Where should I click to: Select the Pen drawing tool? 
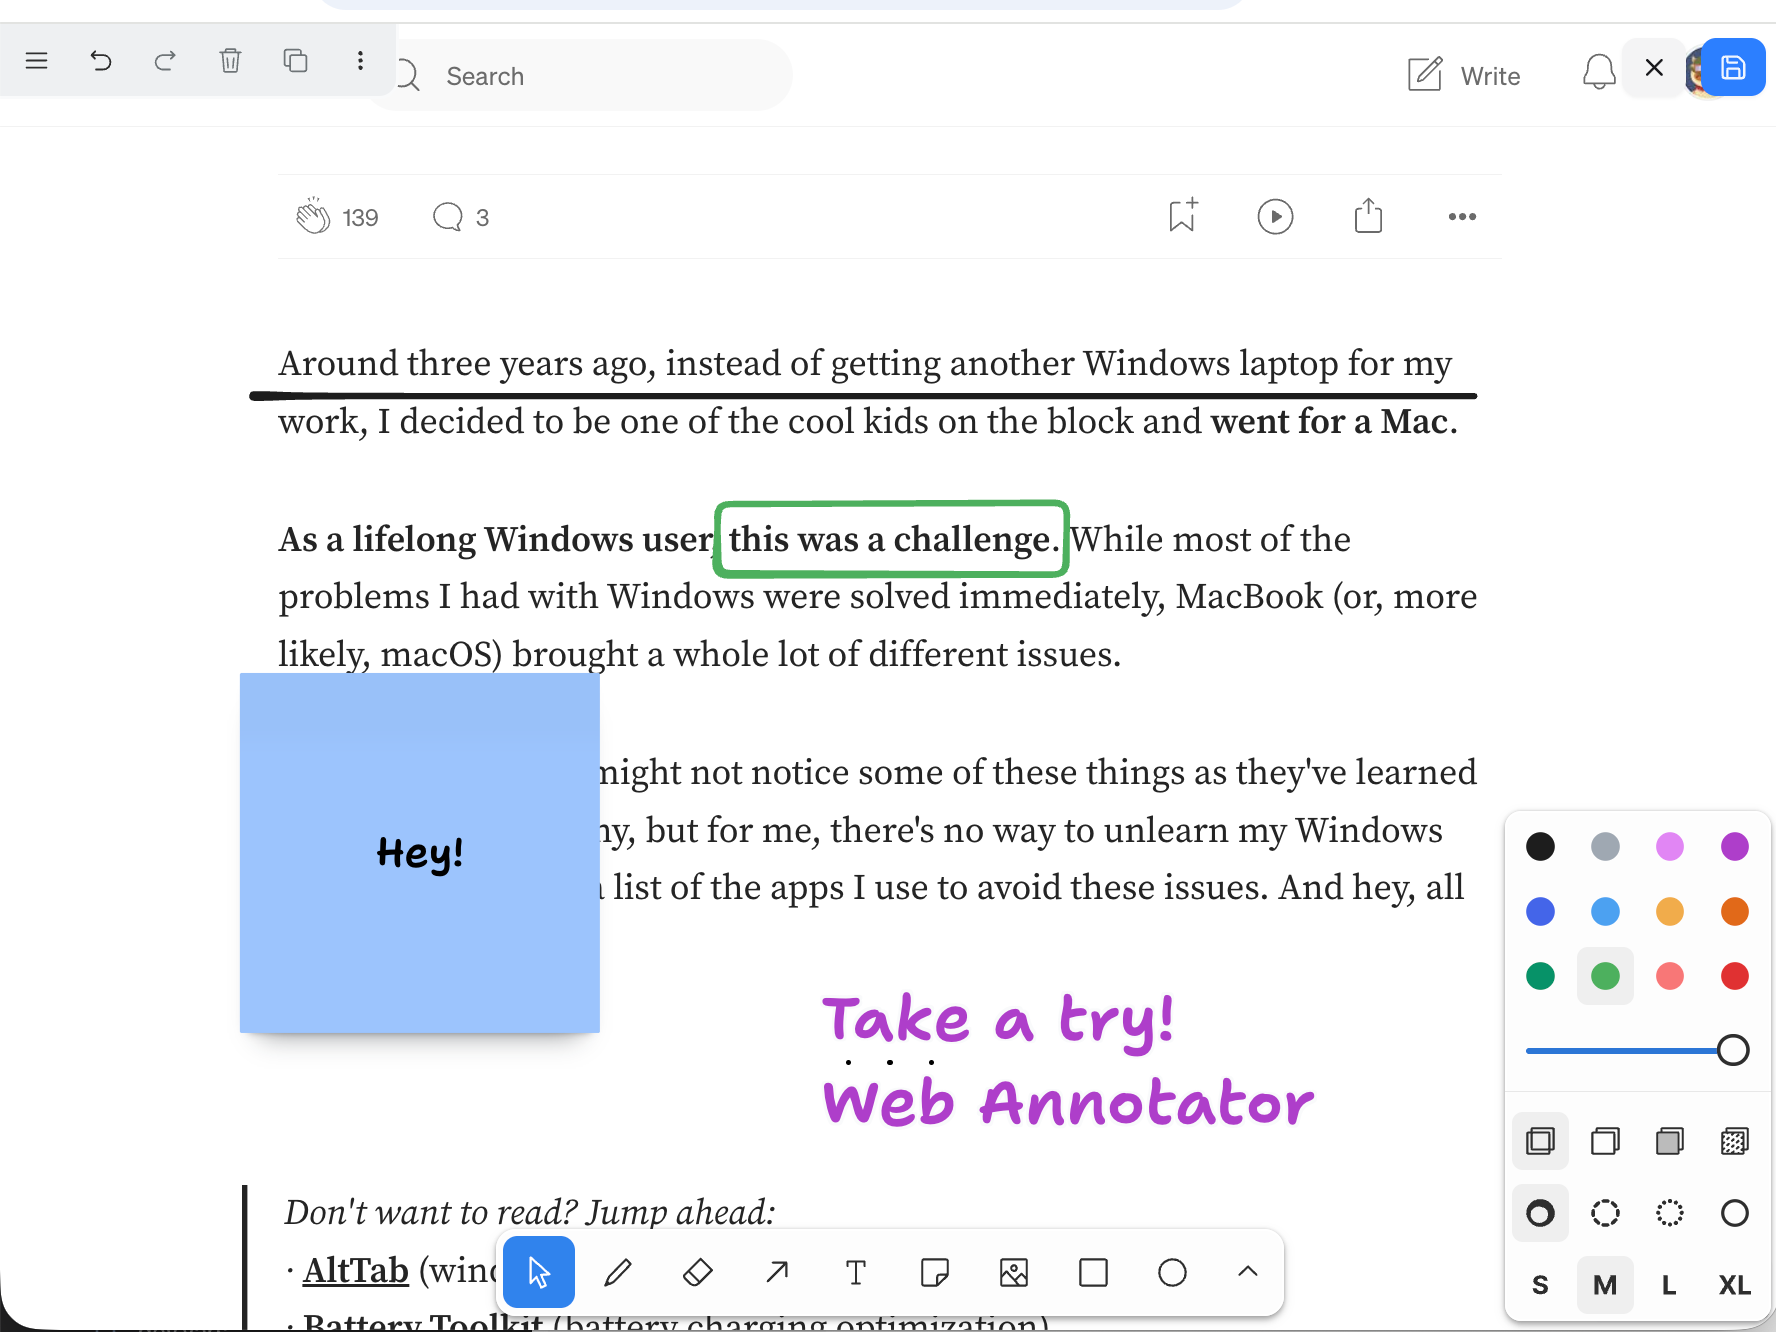point(617,1272)
